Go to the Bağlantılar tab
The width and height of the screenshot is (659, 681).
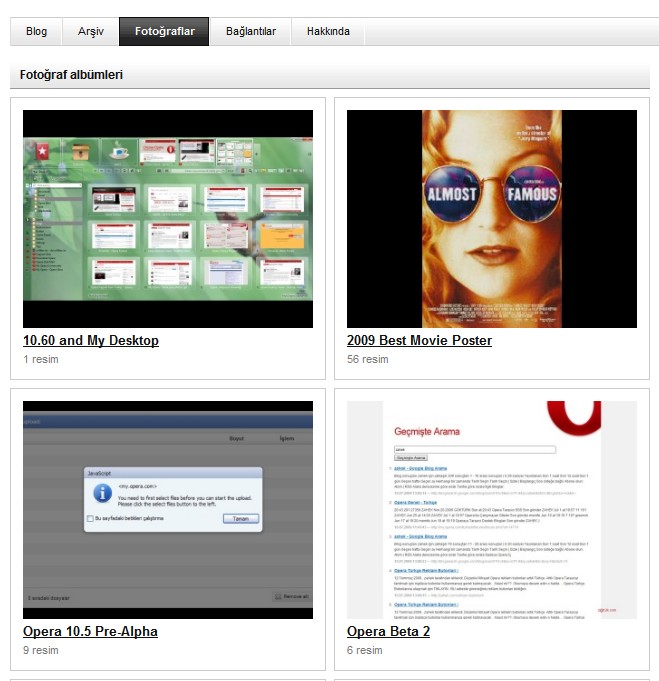click(251, 31)
